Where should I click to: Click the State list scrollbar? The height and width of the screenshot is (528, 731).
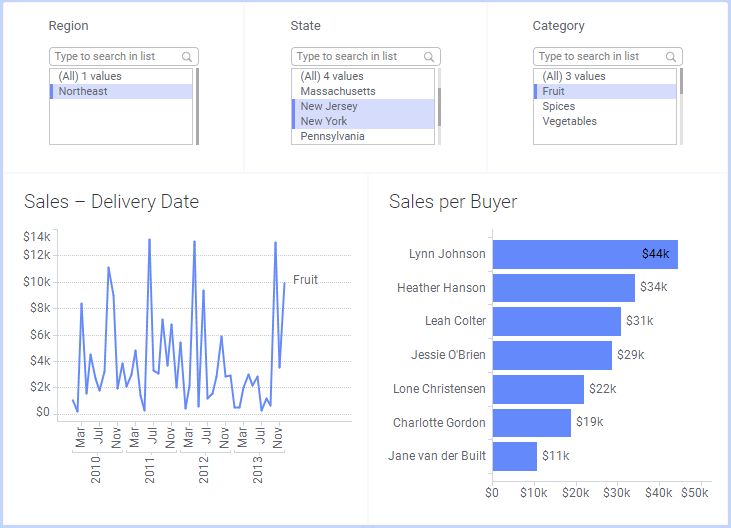click(439, 106)
